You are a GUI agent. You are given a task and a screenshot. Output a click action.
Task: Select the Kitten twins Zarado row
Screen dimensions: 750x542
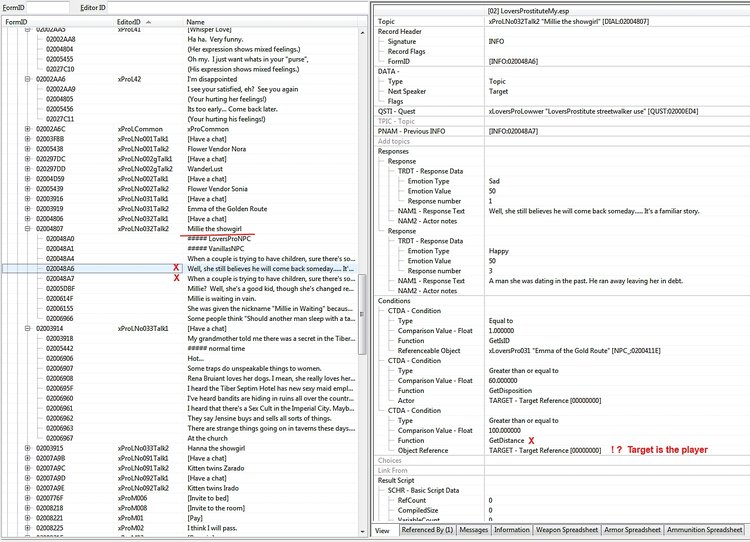179,468
